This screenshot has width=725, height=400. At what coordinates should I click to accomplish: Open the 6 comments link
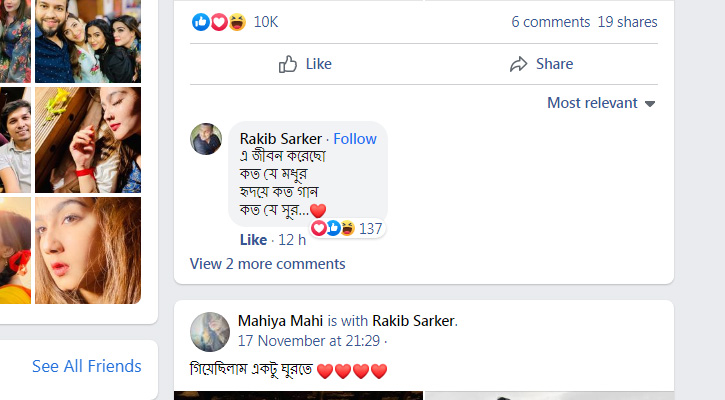point(550,22)
